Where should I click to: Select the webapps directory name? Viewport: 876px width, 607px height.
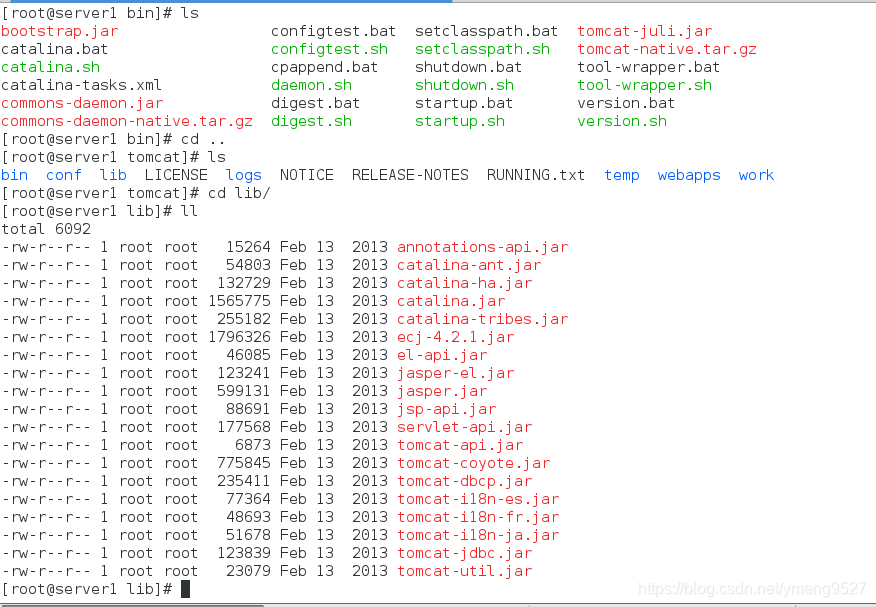[689, 175]
